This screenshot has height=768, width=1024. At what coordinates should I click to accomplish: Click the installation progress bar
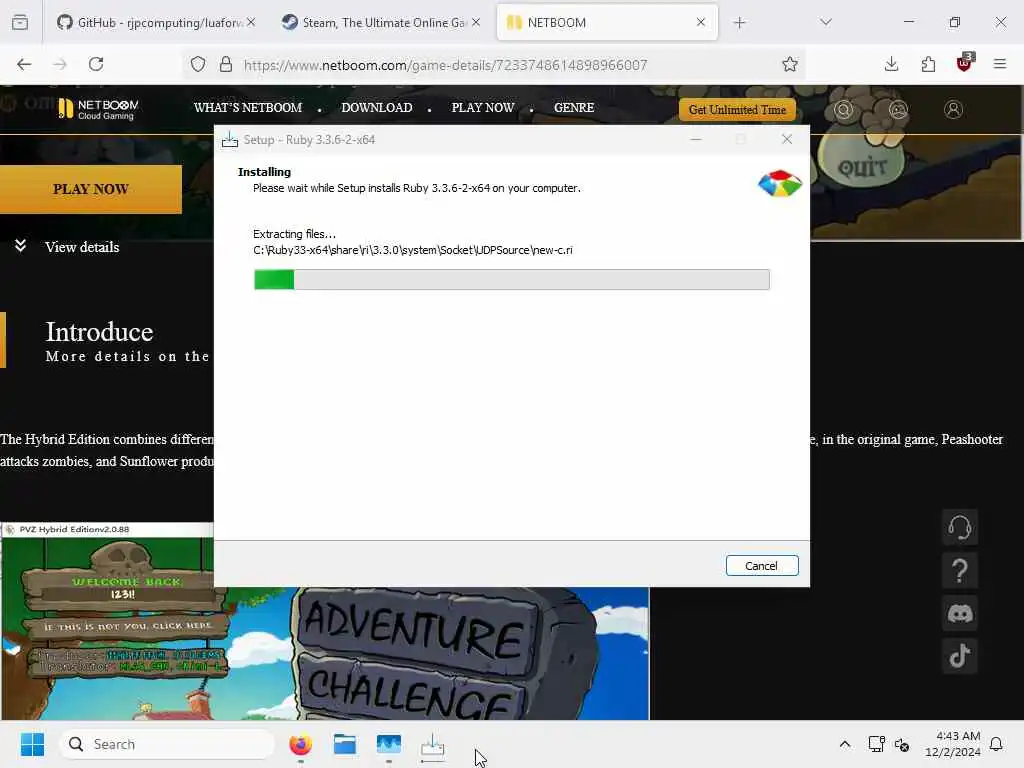511,280
